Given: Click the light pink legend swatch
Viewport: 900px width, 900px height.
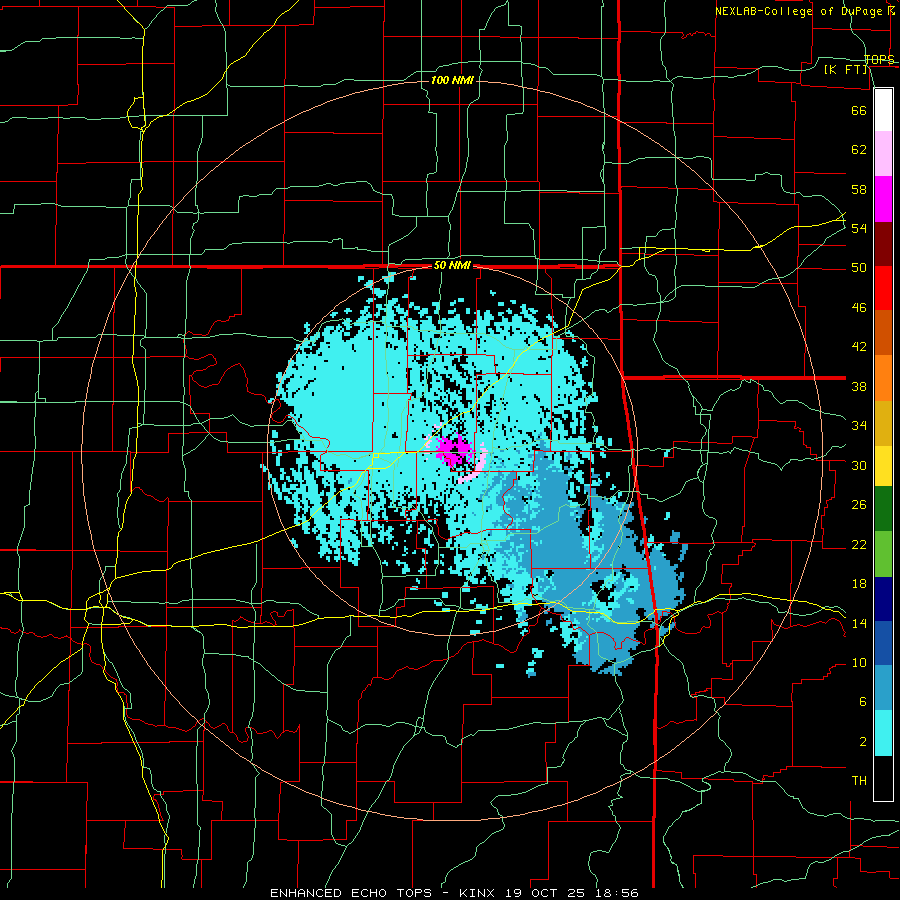Looking at the screenshot, I should tap(883, 154).
